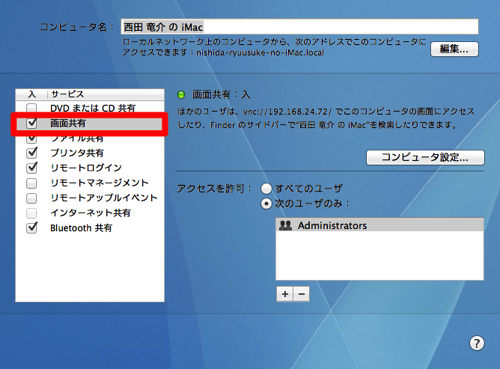Click the 入 column header
The image size is (500, 369).
click(32, 94)
